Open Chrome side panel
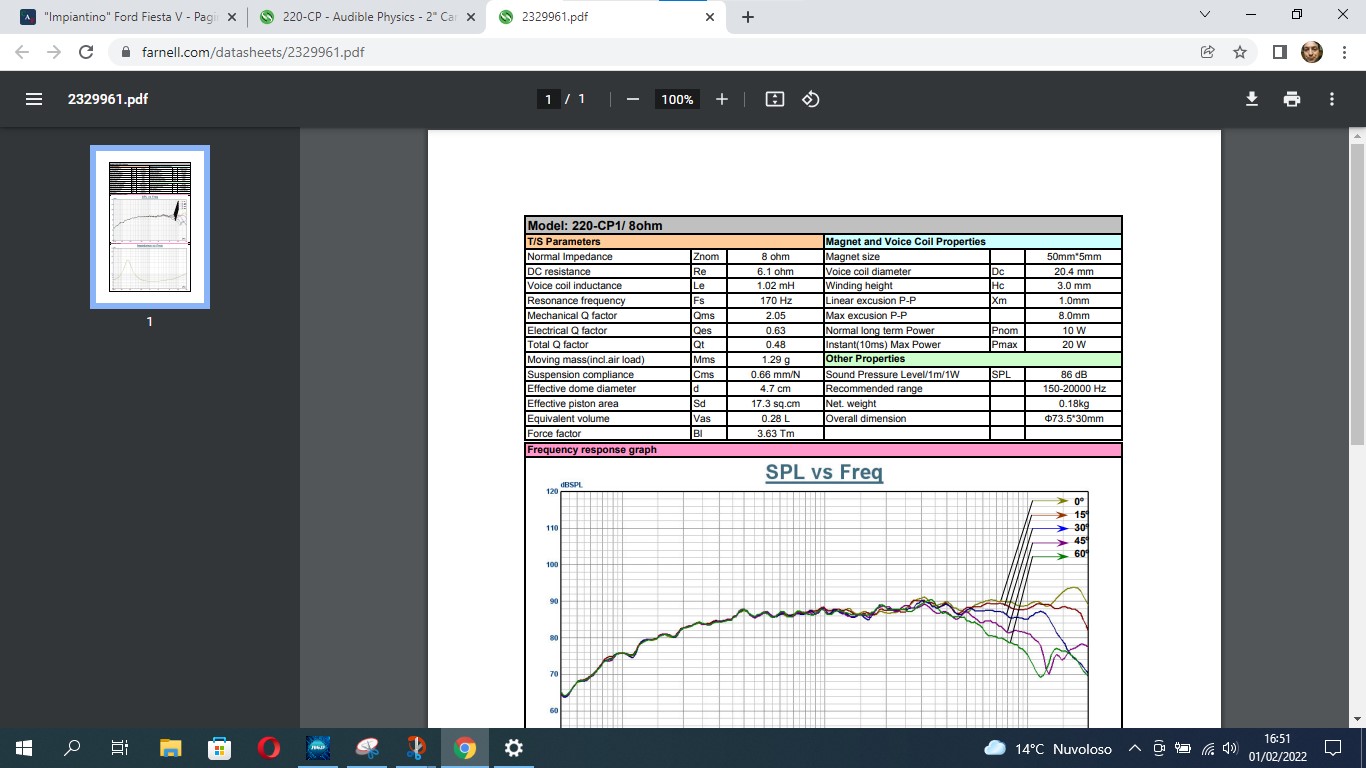This screenshot has width=1366, height=768. (1279, 52)
